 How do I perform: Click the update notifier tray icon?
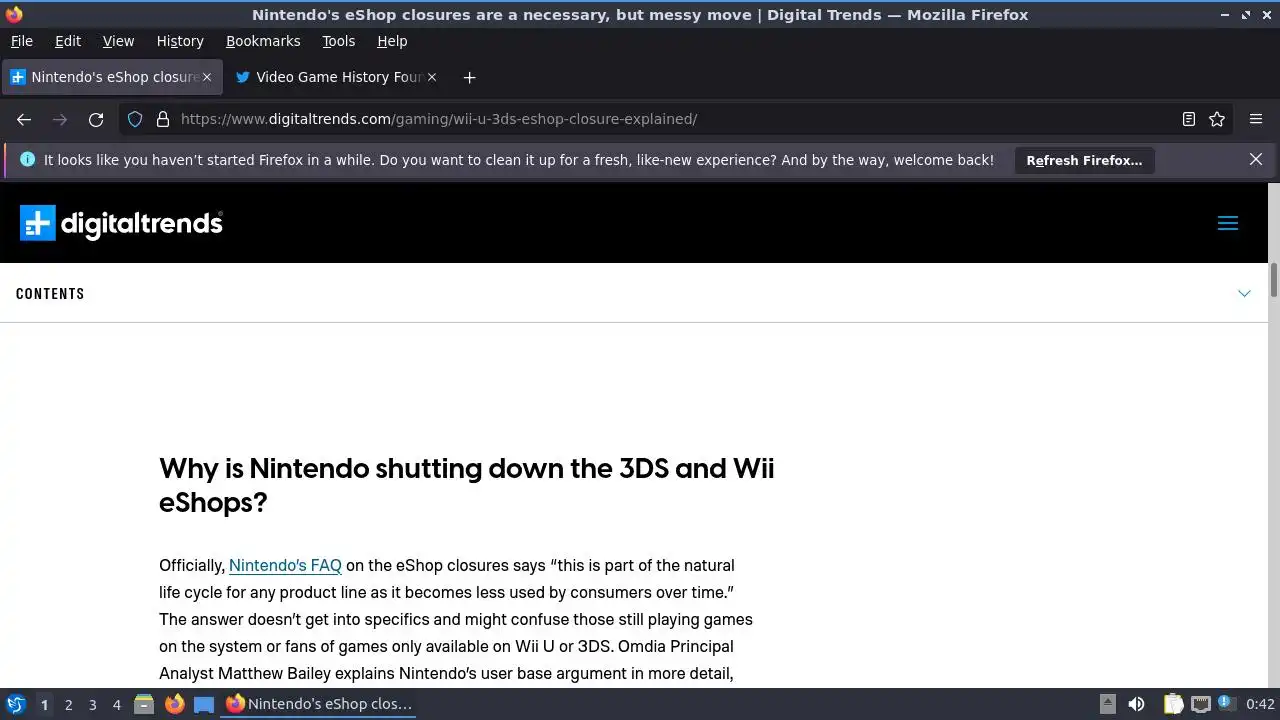point(1226,704)
